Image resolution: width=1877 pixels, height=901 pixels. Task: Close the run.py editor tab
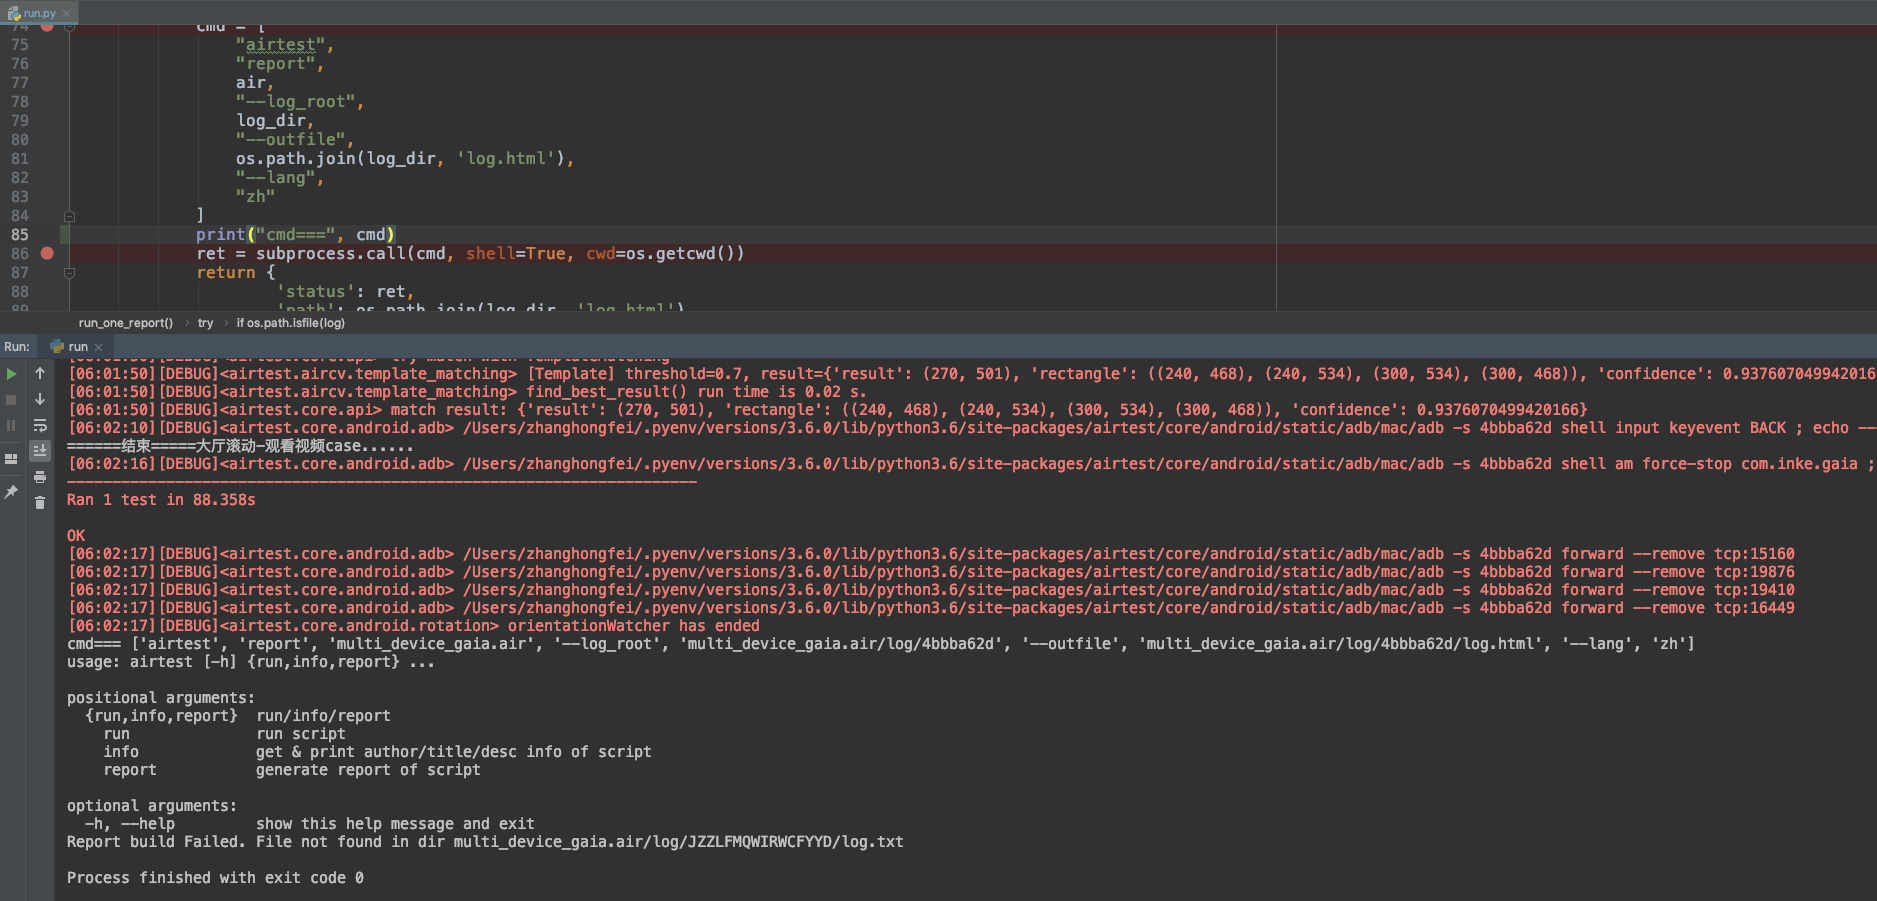(x=67, y=14)
